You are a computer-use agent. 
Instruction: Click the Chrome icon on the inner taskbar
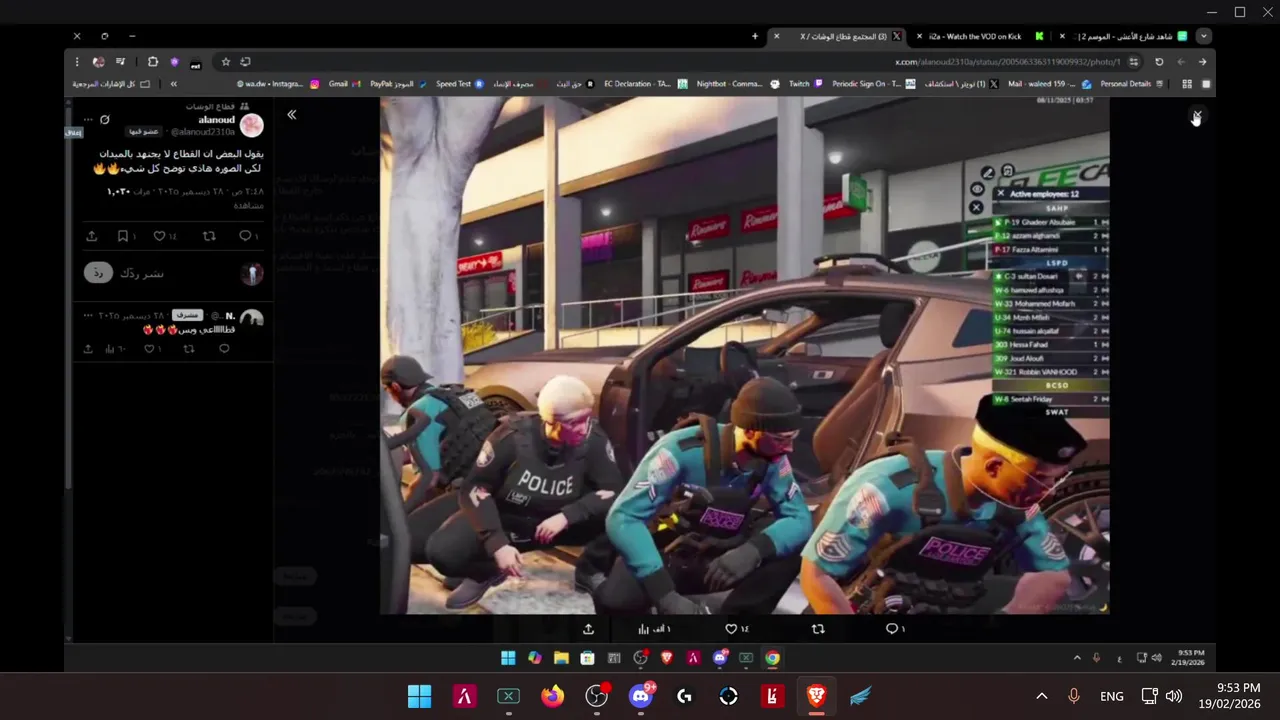coord(772,658)
